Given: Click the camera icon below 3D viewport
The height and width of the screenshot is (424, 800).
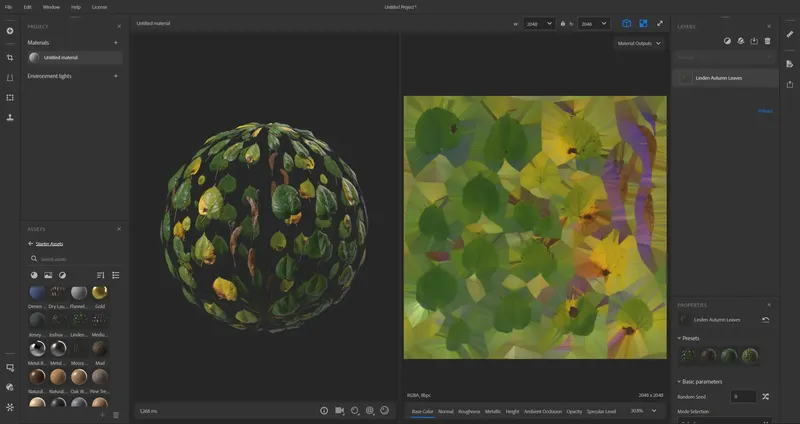Looking at the screenshot, I should pyautogui.click(x=339, y=410).
